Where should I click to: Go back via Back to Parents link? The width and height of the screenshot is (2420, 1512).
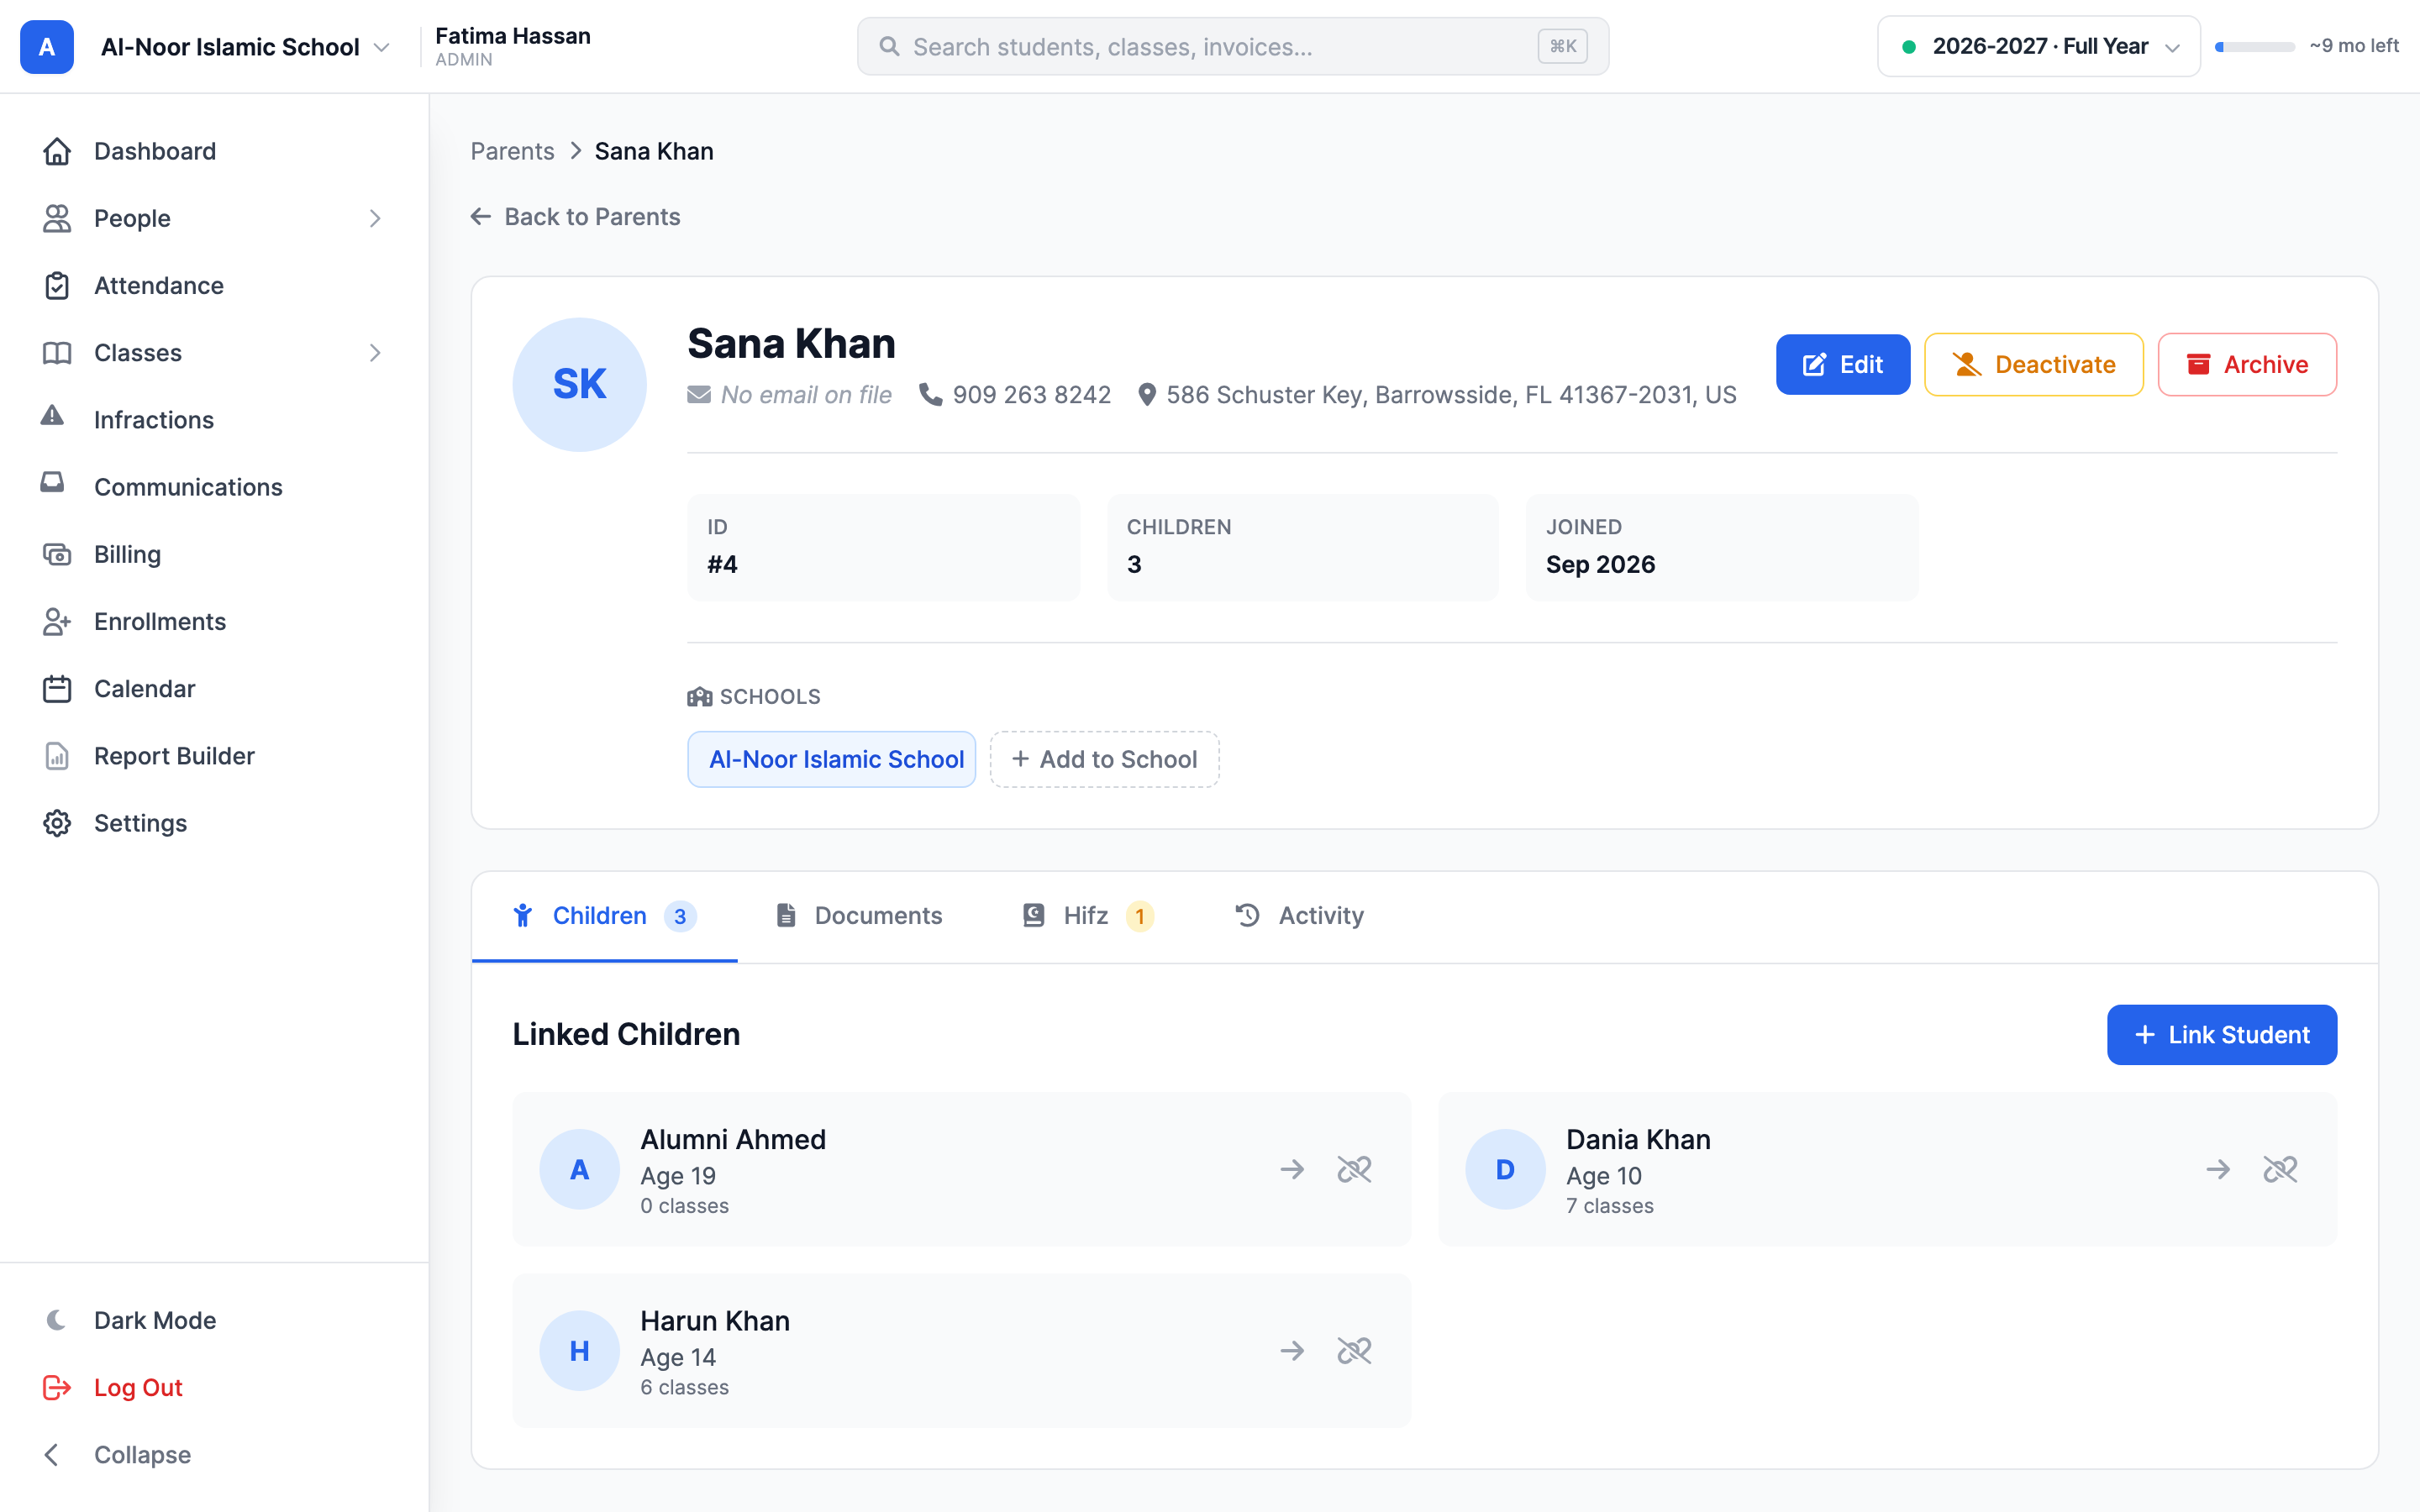[x=576, y=217]
